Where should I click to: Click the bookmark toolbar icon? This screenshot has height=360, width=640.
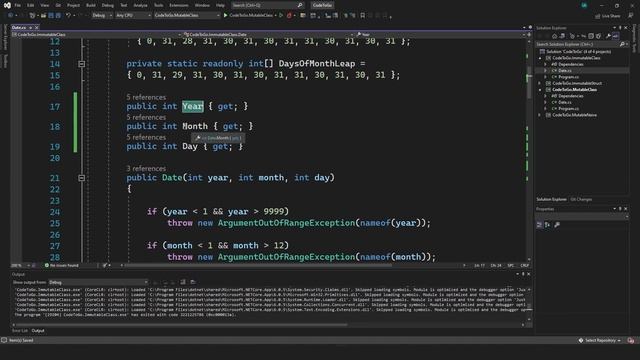[x=362, y=16]
